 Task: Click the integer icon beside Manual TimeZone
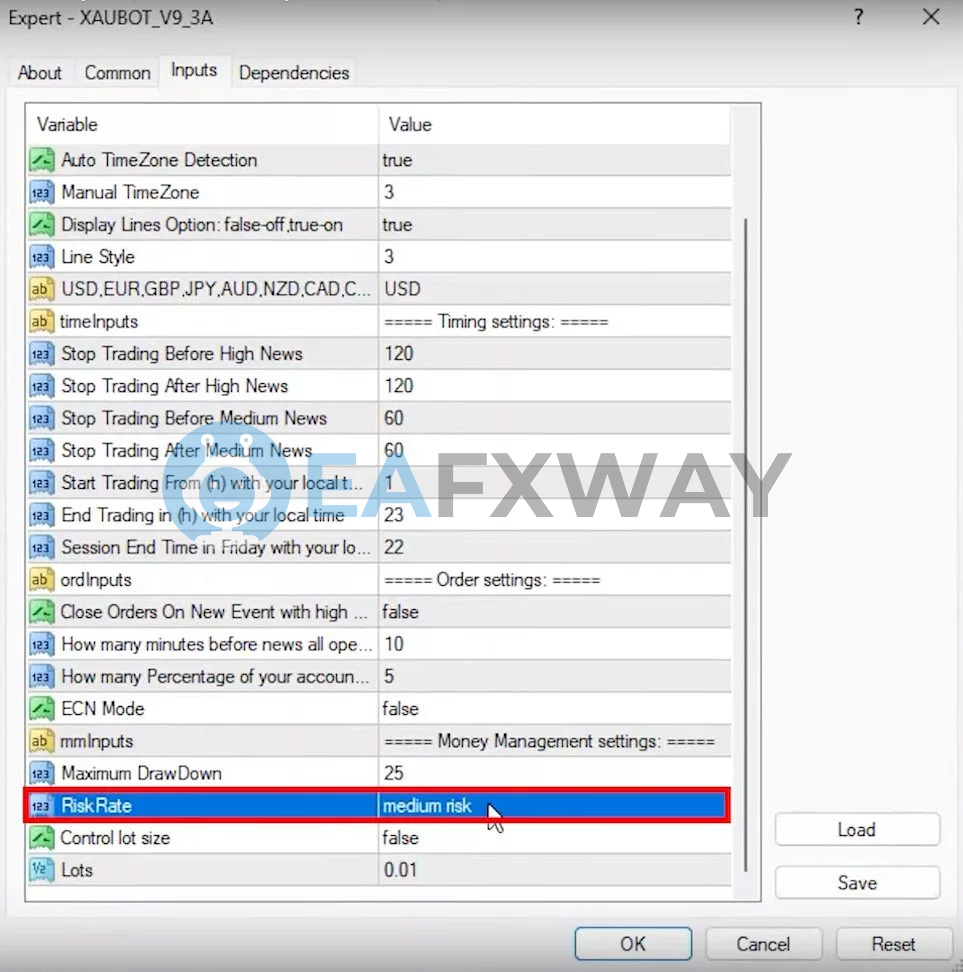(x=42, y=192)
